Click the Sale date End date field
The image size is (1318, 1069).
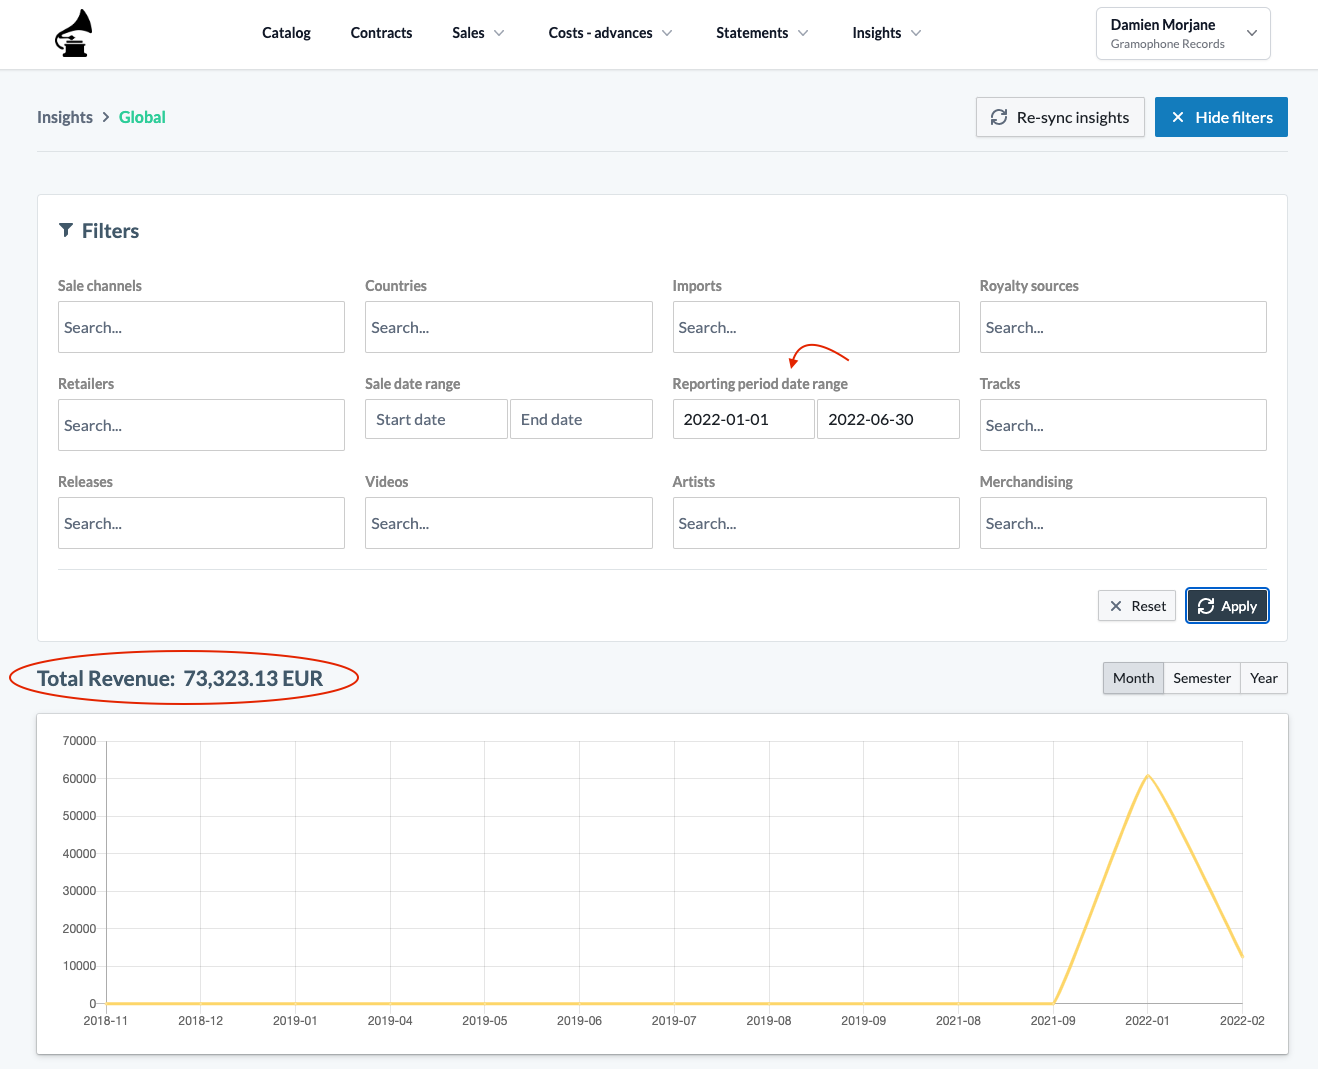click(581, 419)
